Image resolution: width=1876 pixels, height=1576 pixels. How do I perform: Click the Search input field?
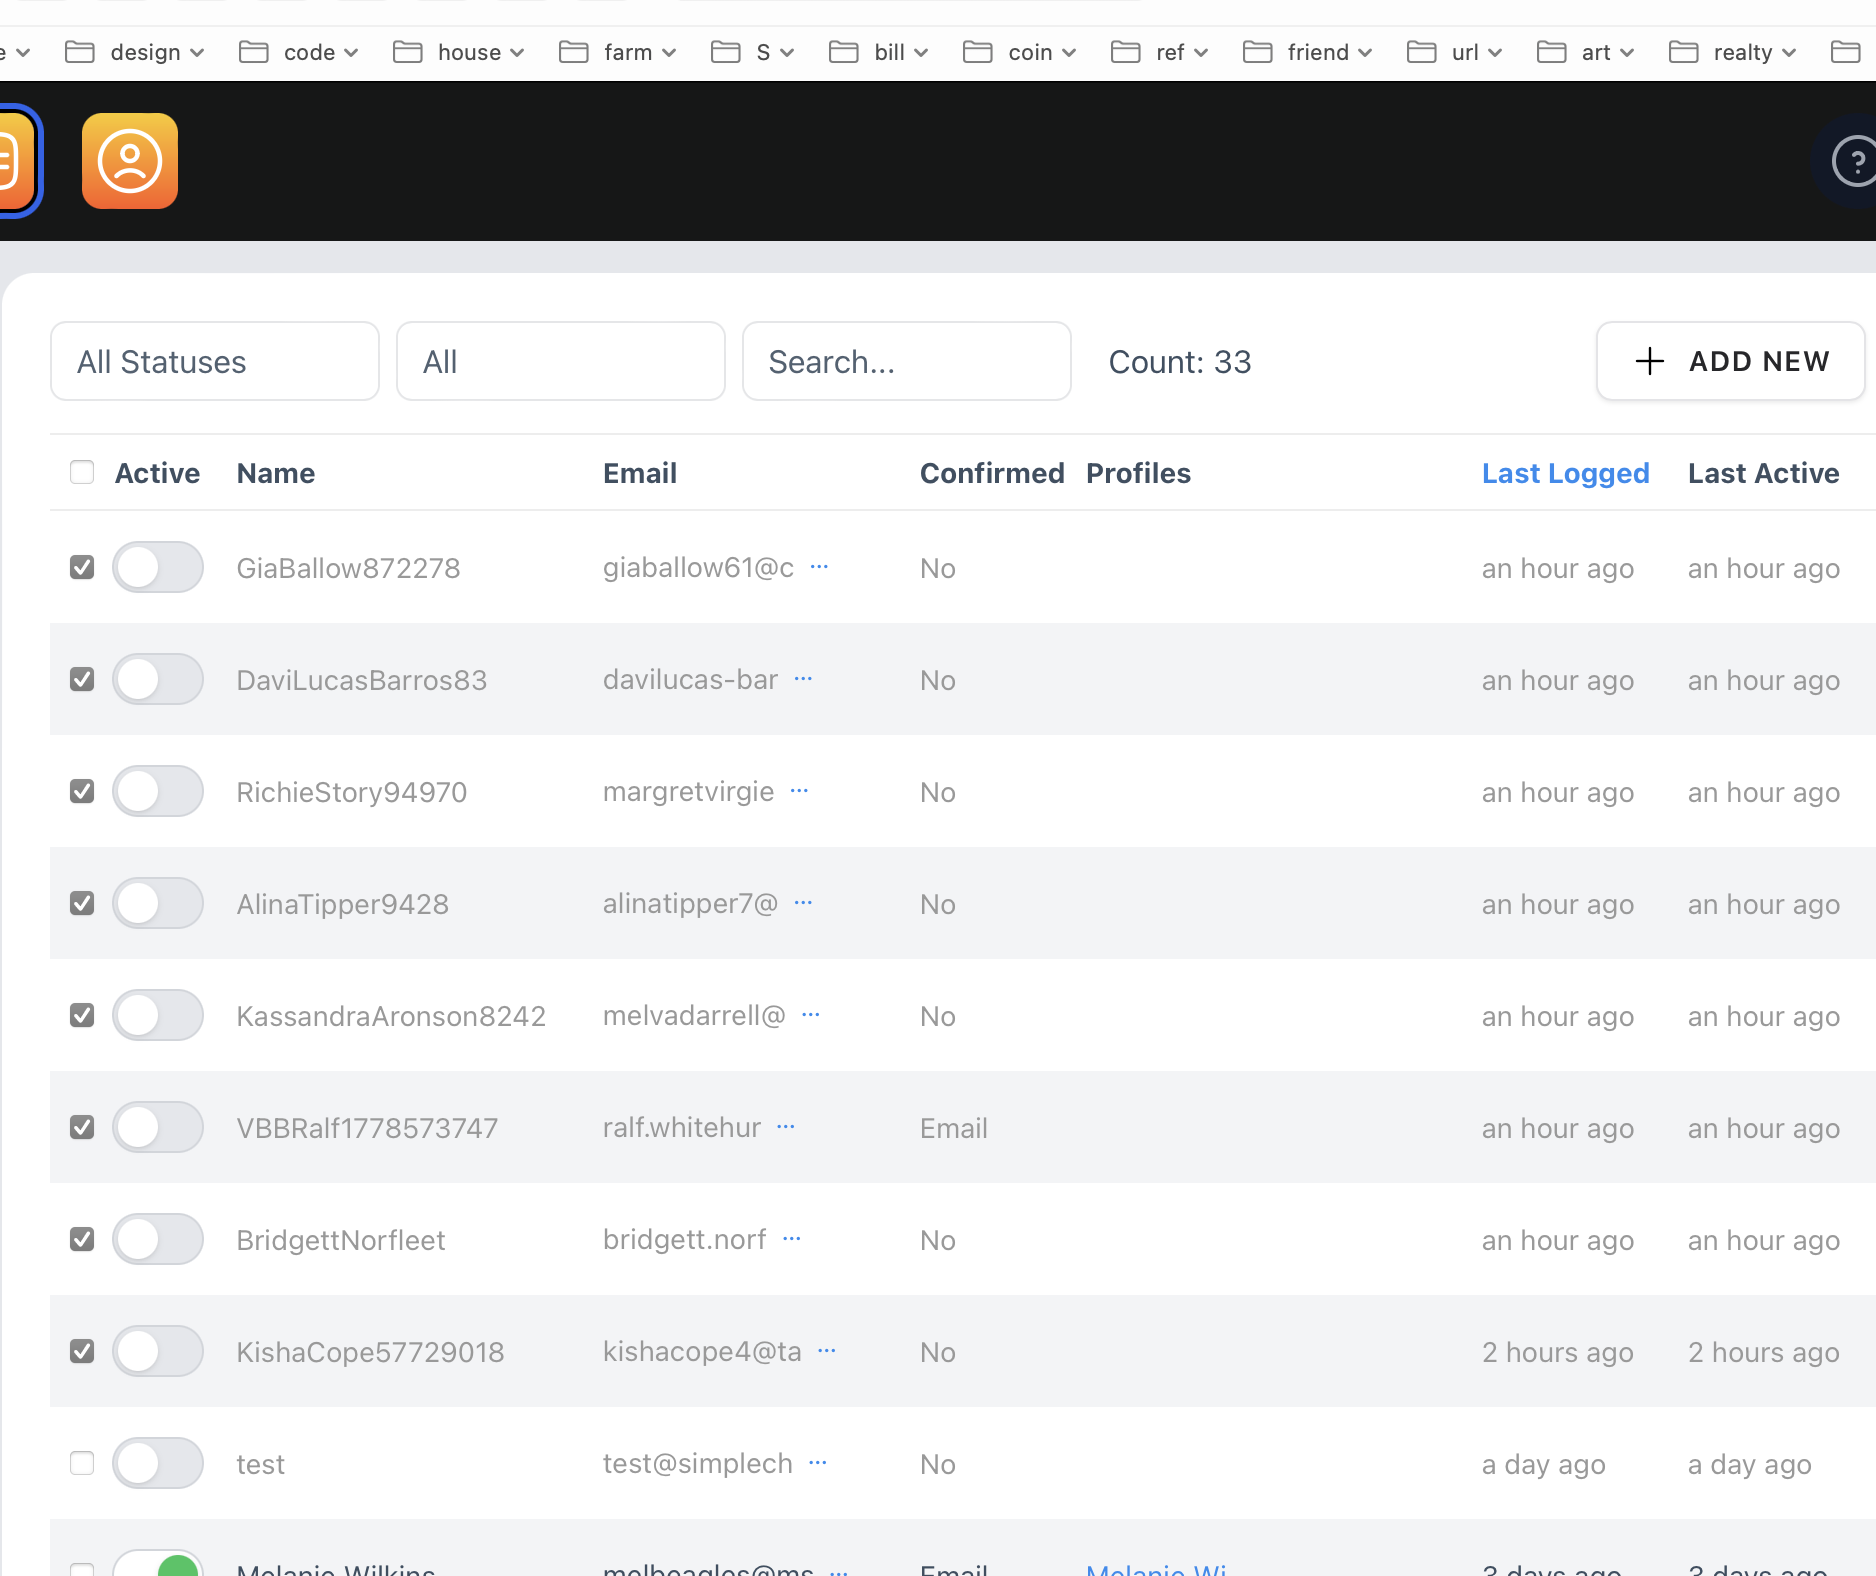[x=906, y=361]
